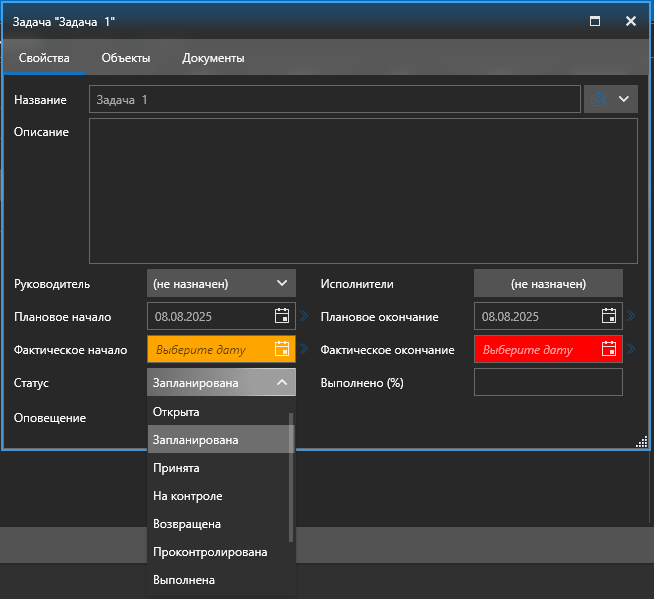This screenshot has height=599, width=654.
Task: Click double arrow beside Плановое окончание
Action: 631,316
